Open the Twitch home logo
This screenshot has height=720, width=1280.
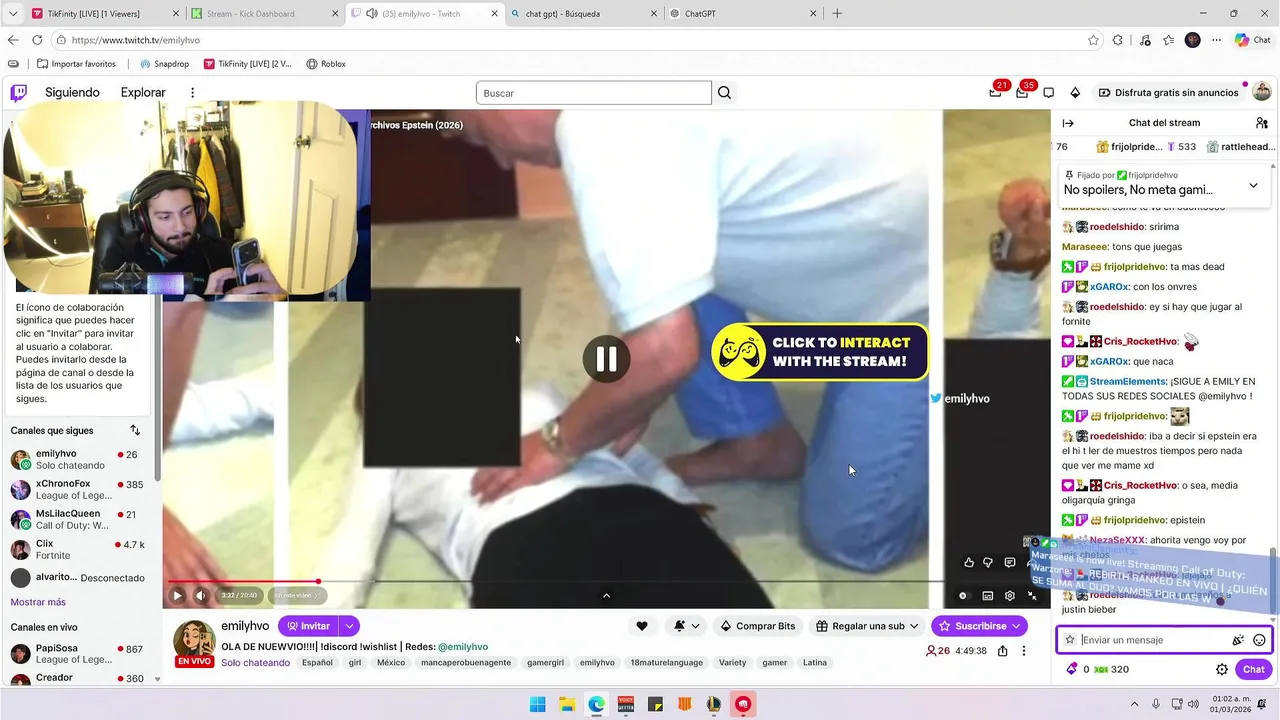(x=19, y=93)
